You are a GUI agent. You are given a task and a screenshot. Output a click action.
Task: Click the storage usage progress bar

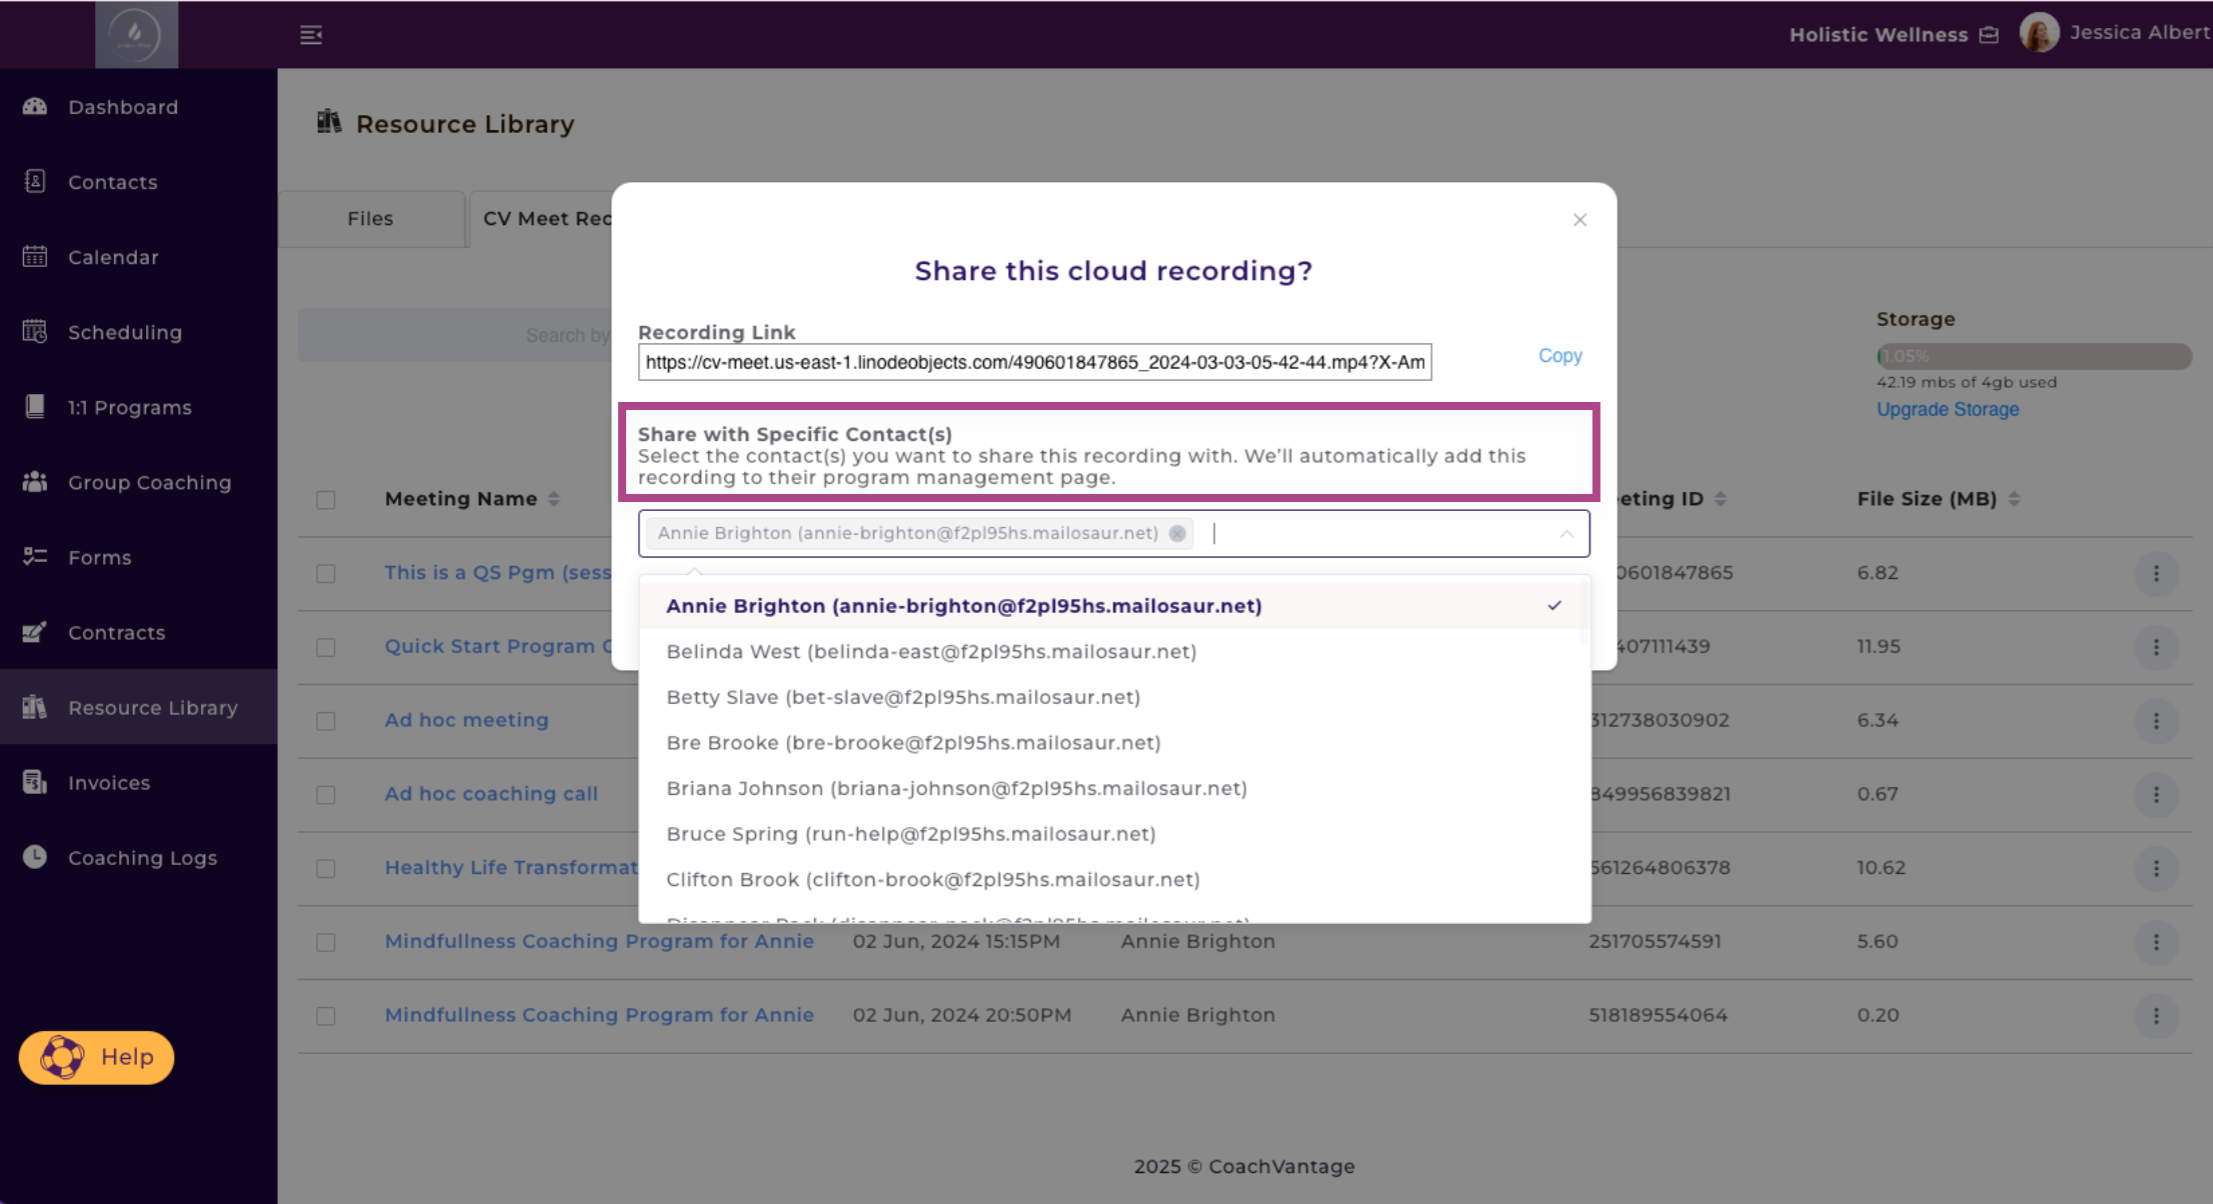point(2033,356)
